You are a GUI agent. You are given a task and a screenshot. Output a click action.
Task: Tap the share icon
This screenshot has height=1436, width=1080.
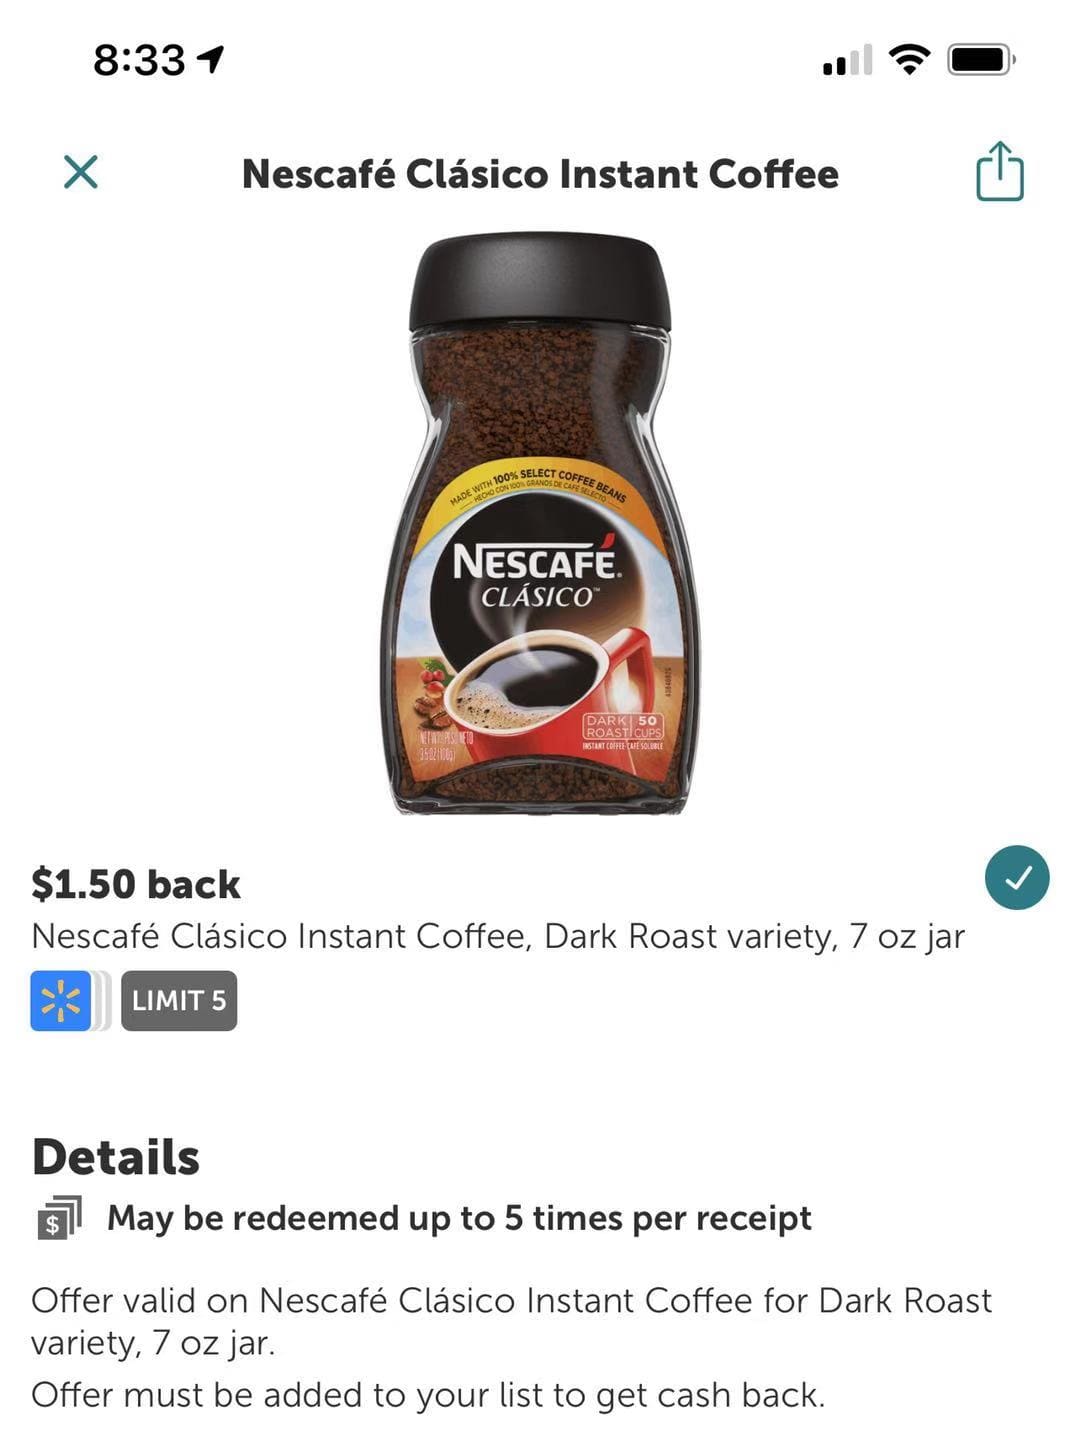(1000, 172)
